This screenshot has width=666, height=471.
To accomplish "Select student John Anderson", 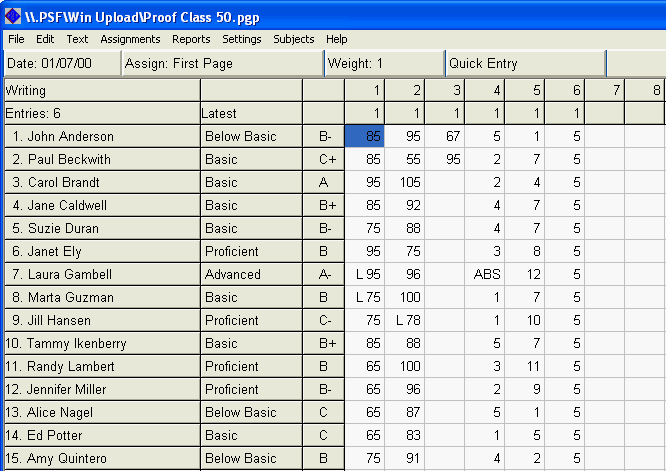I will [102, 136].
